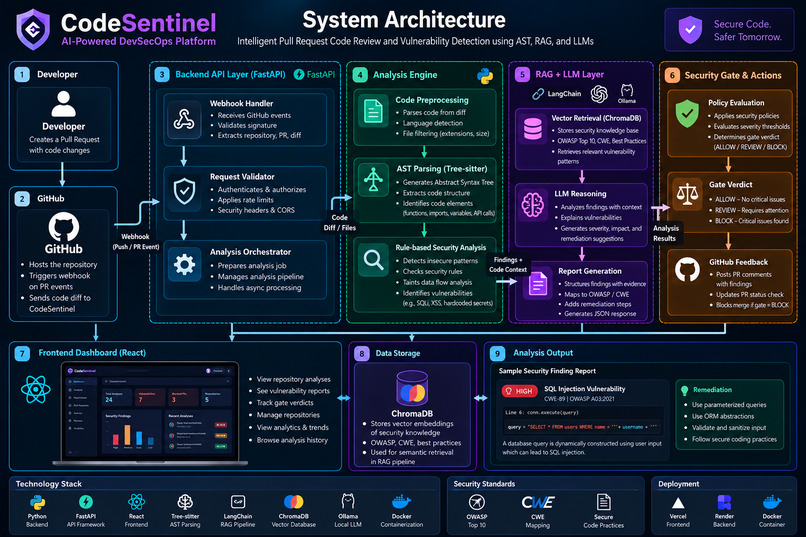The image size is (806, 537).
Task: Click the 'Security Gate & Actions' heading
Action: 733,76
